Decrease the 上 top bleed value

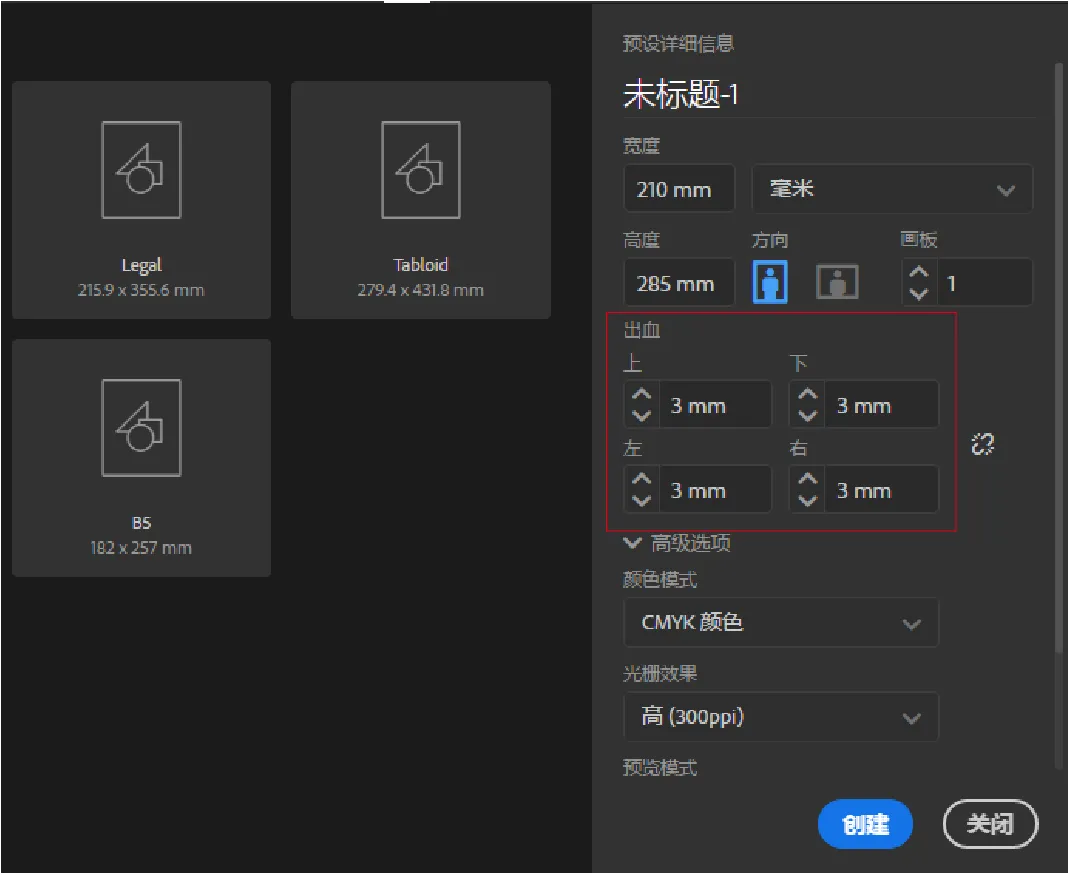coord(641,415)
